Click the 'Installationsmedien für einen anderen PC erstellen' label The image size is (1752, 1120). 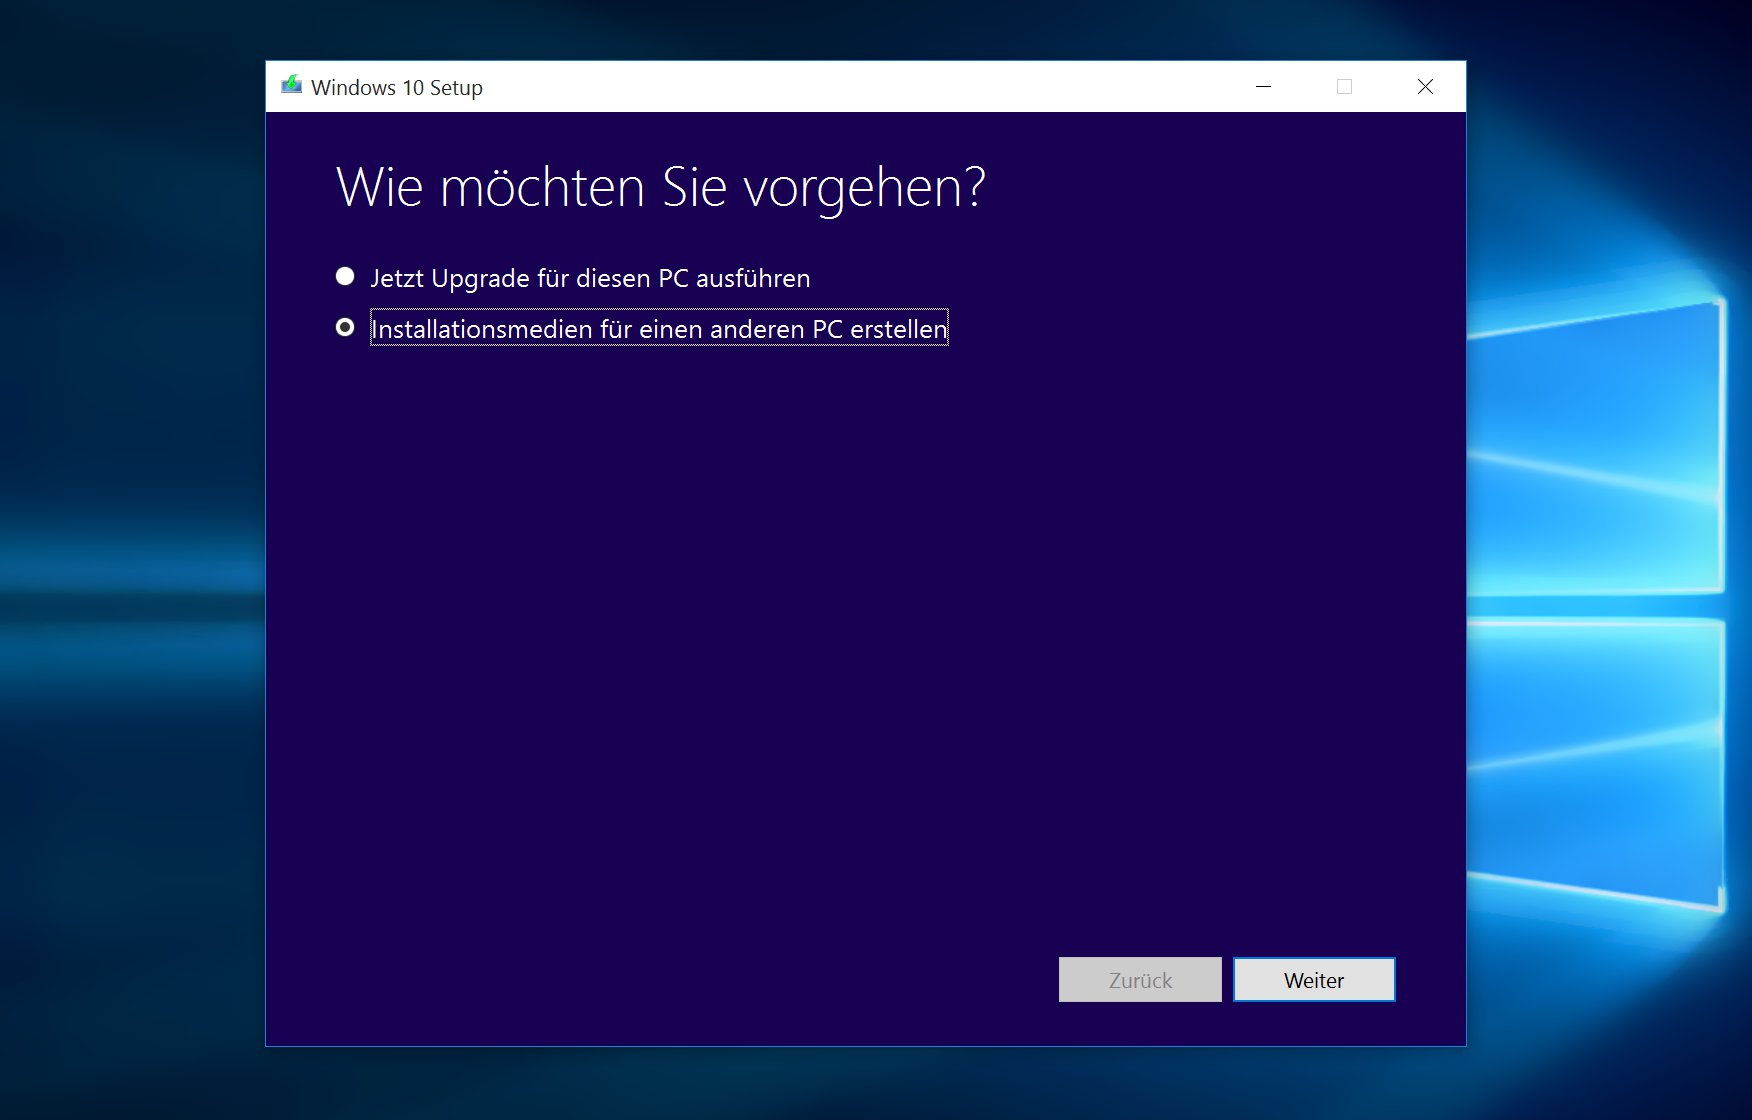coord(659,328)
